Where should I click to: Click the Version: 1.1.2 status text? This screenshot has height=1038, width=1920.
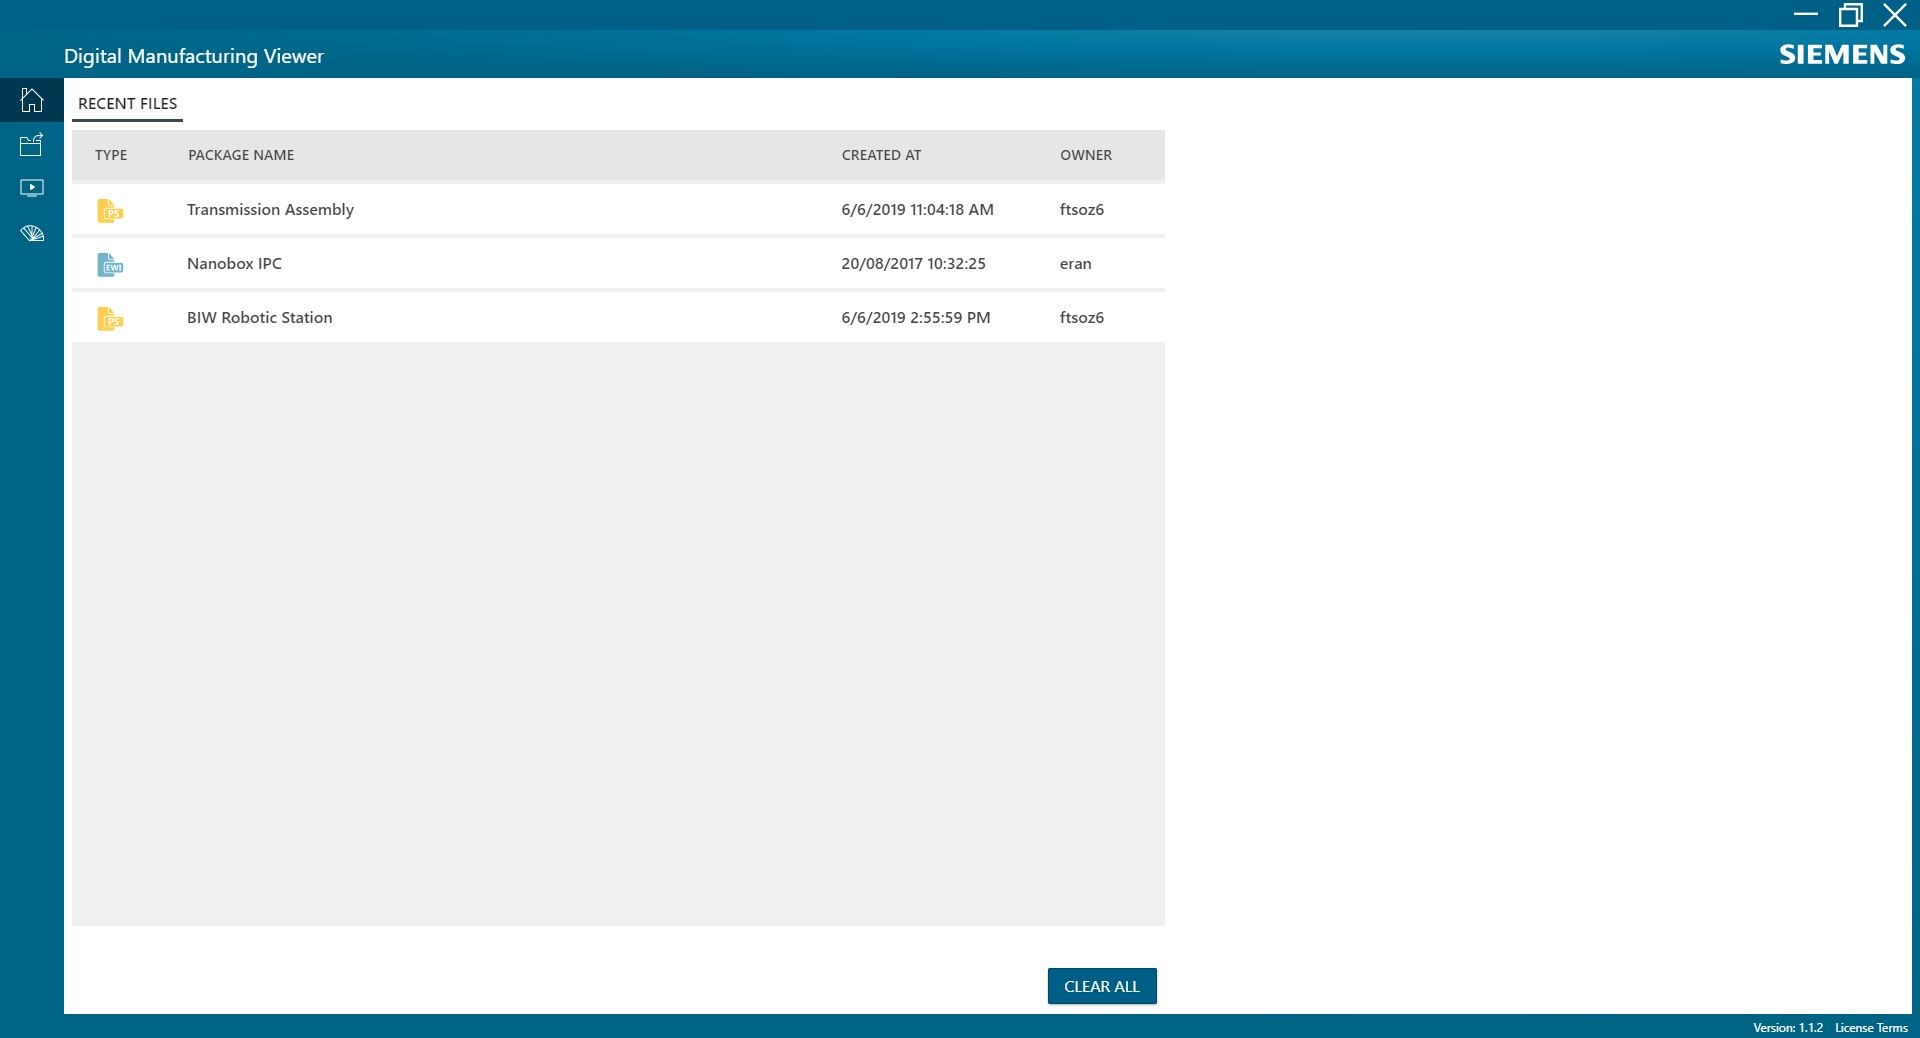(1788, 1028)
